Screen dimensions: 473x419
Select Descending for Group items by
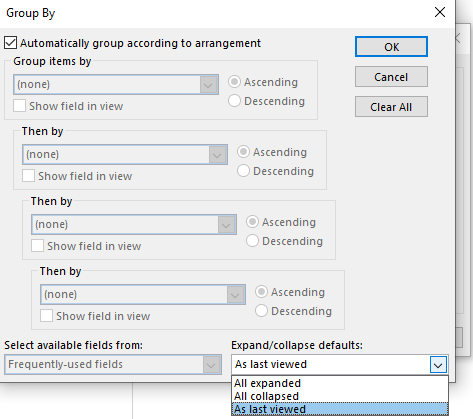pyautogui.click(x=234, y=101)
